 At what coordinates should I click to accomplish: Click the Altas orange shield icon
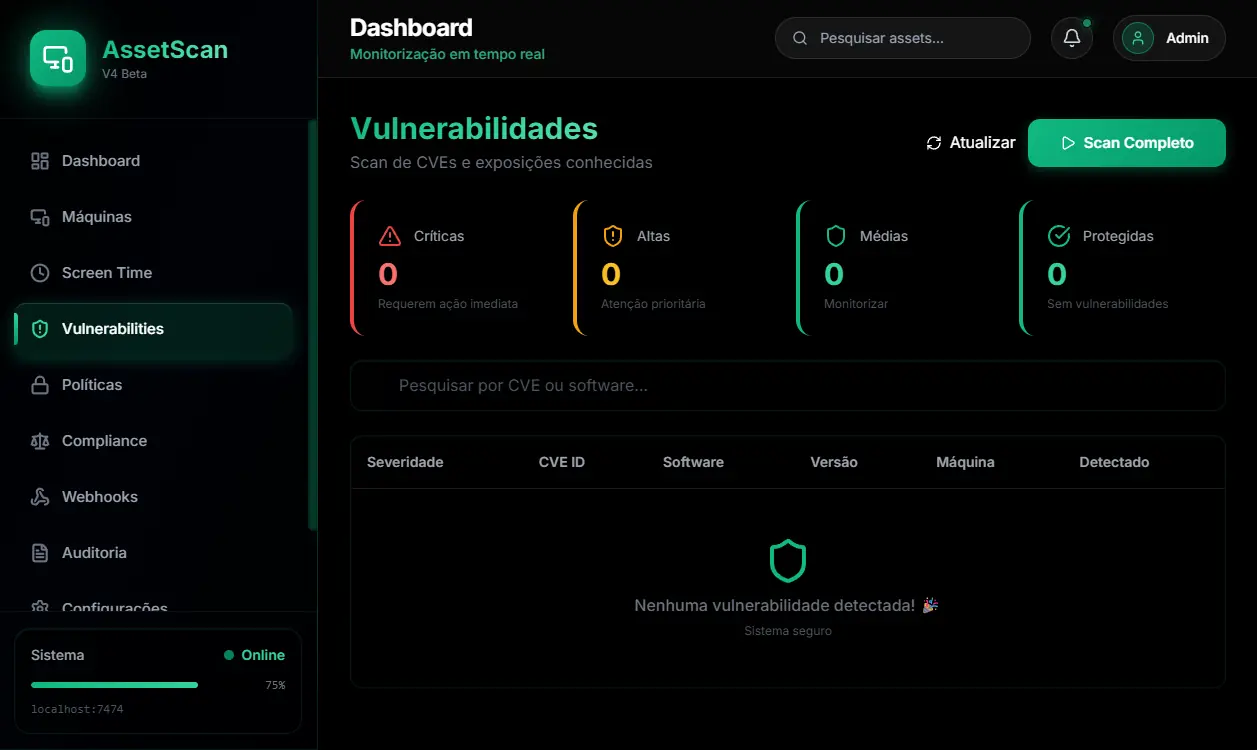pyautogui.click(x=613, y=236)
